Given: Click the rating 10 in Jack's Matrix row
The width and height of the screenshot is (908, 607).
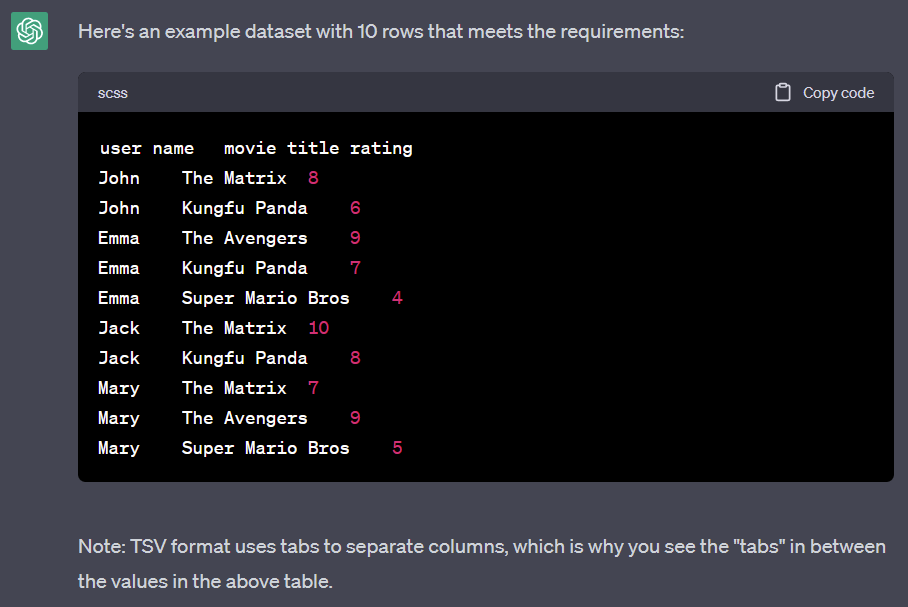Looking at the screenshot, I should click(318, 328).
